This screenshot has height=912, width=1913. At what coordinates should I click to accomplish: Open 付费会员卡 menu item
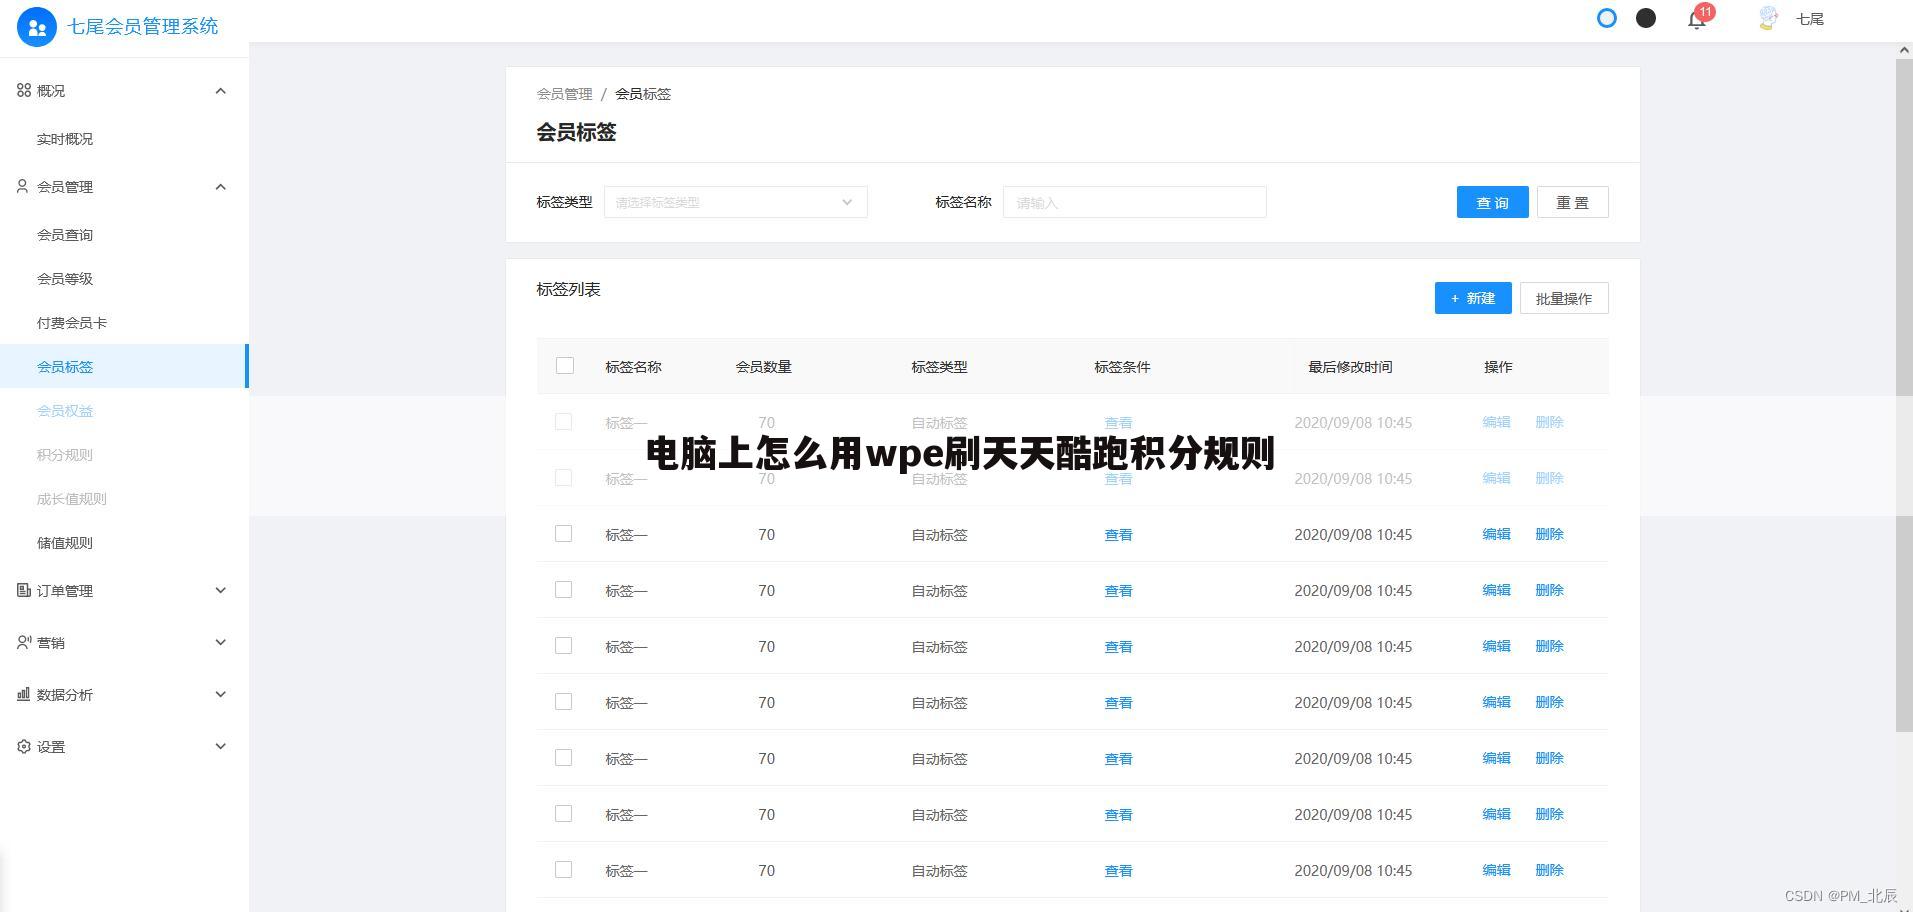(x=72, y=323)
